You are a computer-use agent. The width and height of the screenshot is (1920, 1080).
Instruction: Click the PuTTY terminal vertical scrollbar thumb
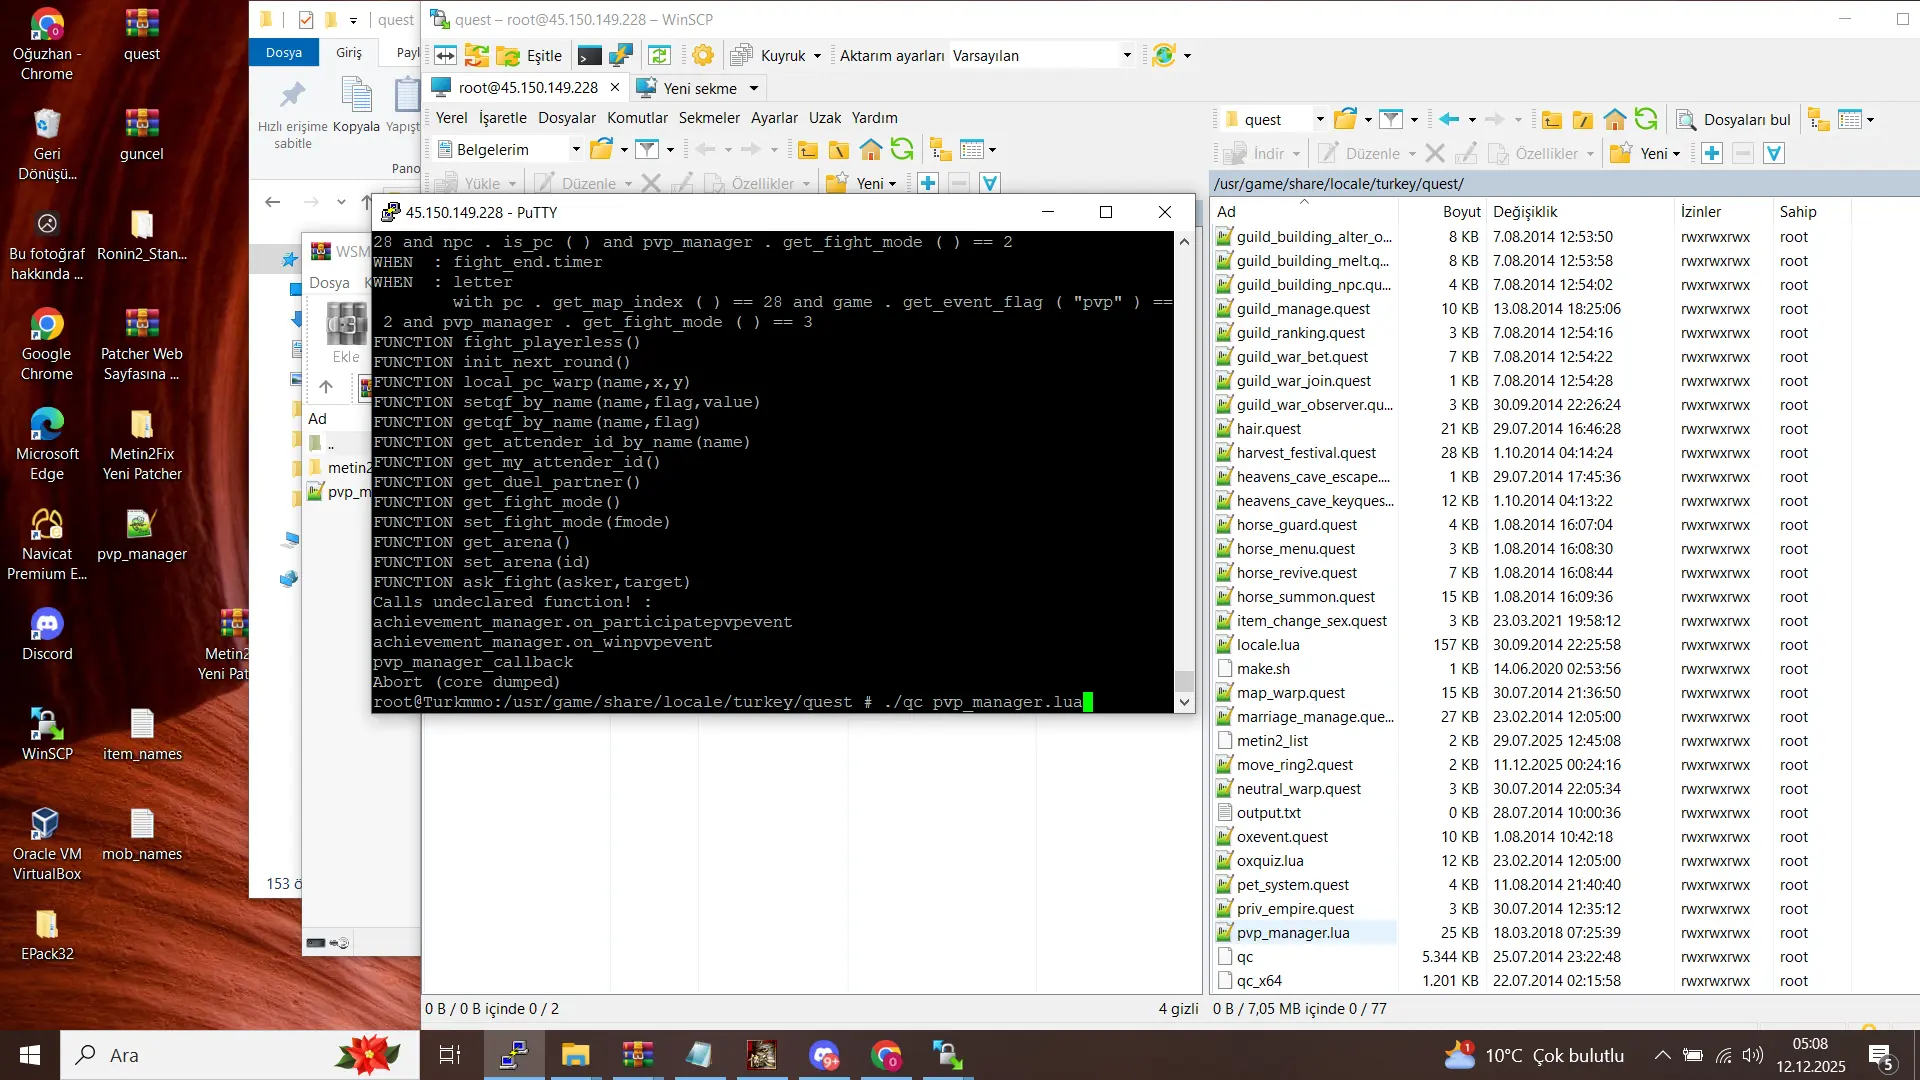(1184, 680)
